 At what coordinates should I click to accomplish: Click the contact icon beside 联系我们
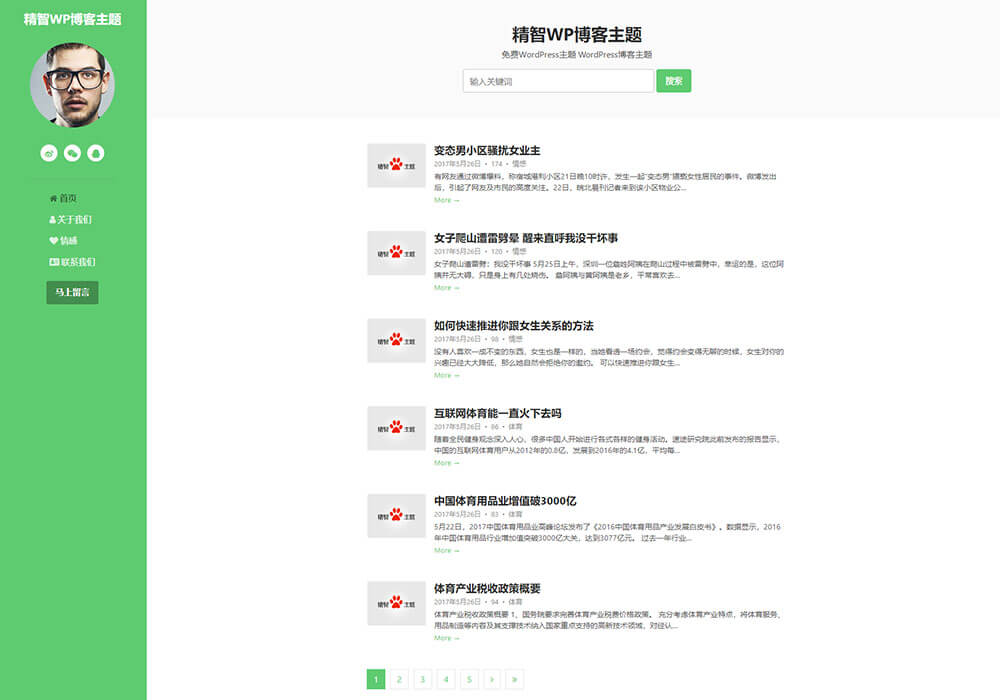53,263
